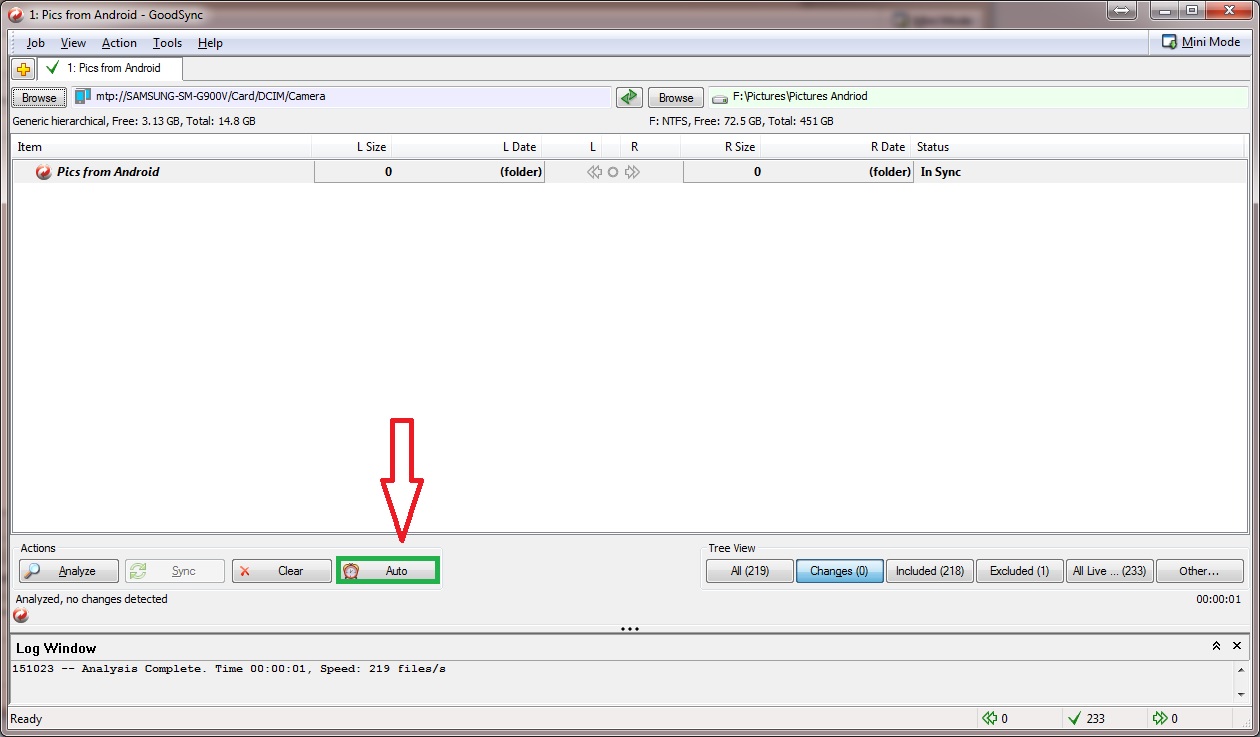Show Included (218) items
This screenshot has height=737, width=1260.
point(930,571)
